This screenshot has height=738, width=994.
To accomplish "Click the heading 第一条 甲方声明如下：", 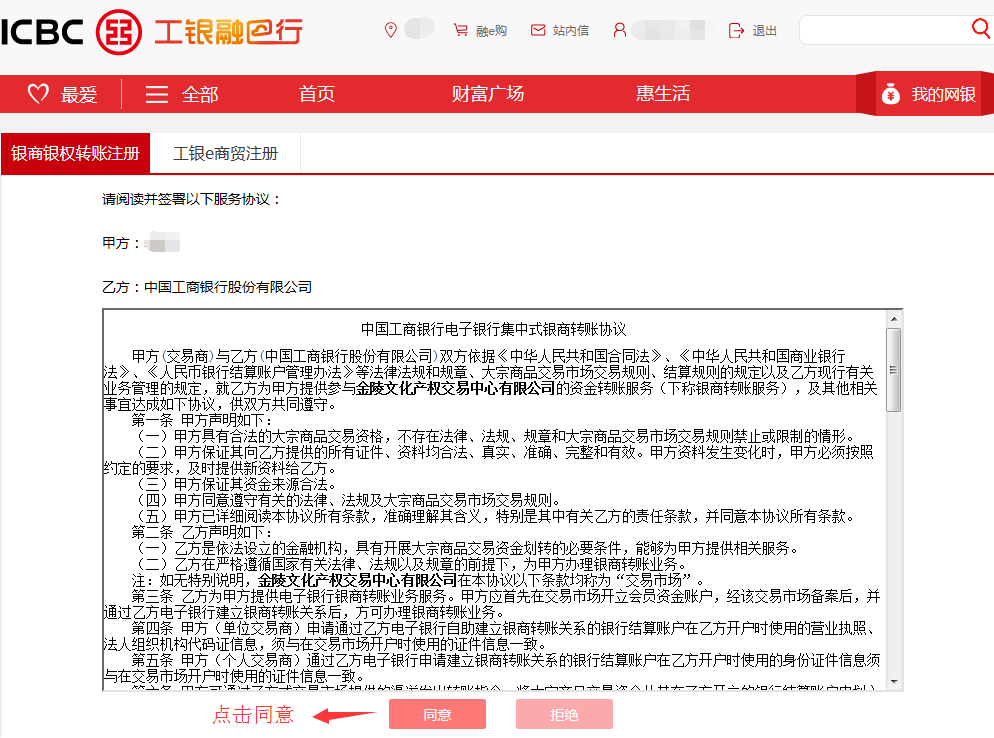I will (202, 420).
